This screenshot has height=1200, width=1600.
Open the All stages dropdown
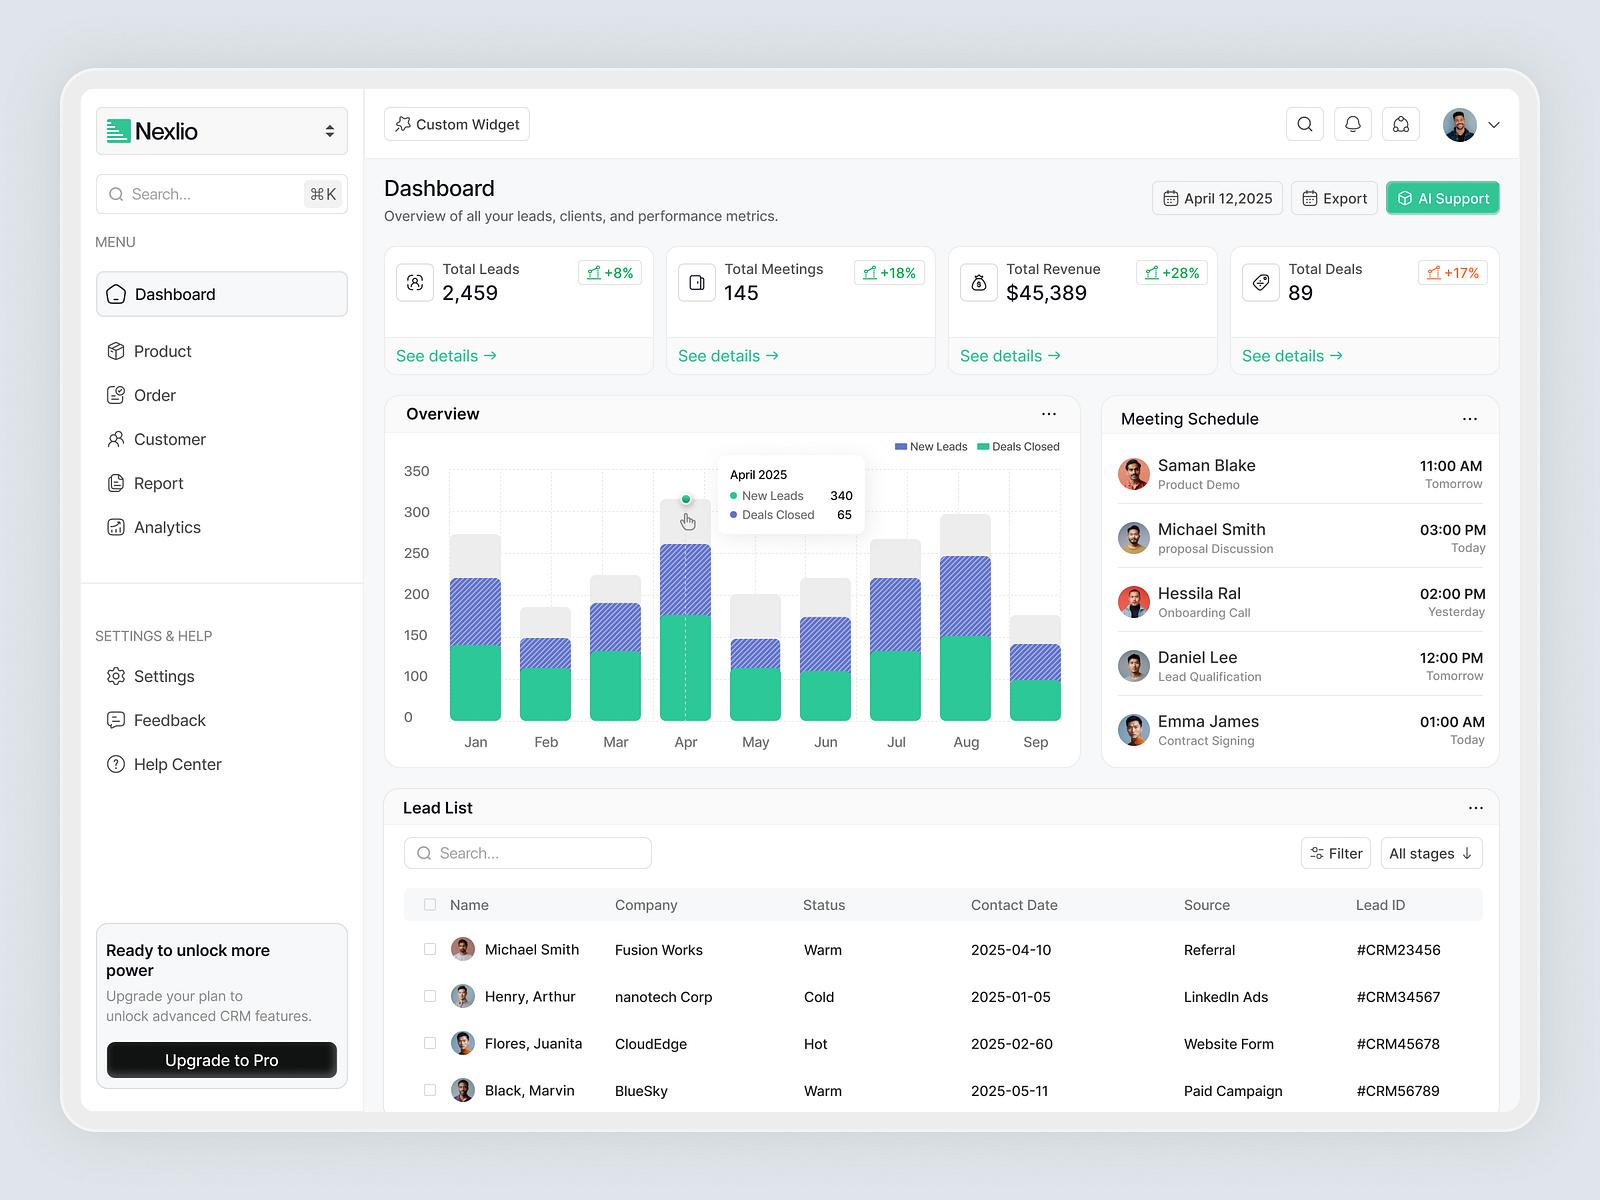click(x=1431, y=853)
